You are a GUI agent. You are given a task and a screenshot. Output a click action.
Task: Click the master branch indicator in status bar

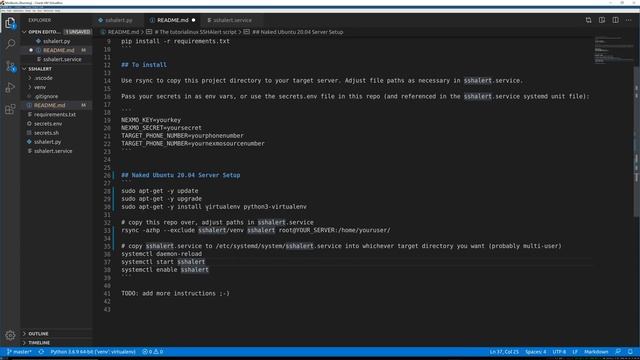(19, 352)
